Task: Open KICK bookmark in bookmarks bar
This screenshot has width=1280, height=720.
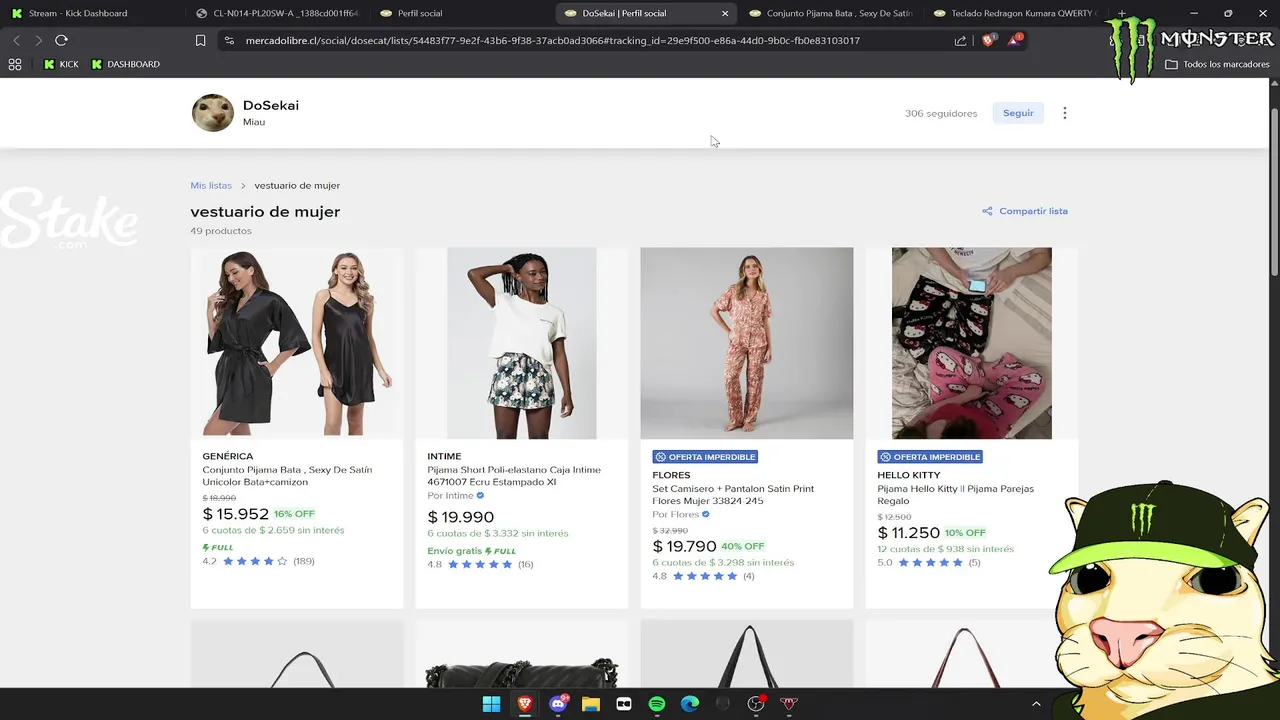Action: click(x=61, y=64)
